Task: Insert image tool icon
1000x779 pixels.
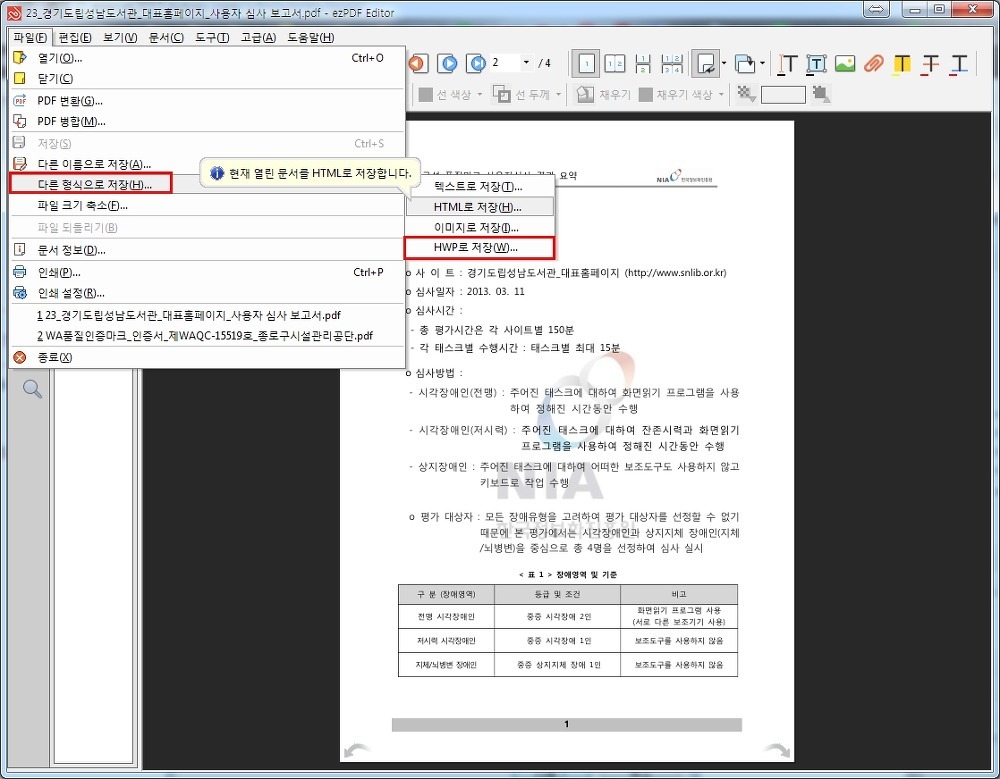Action: pos(845,63)
